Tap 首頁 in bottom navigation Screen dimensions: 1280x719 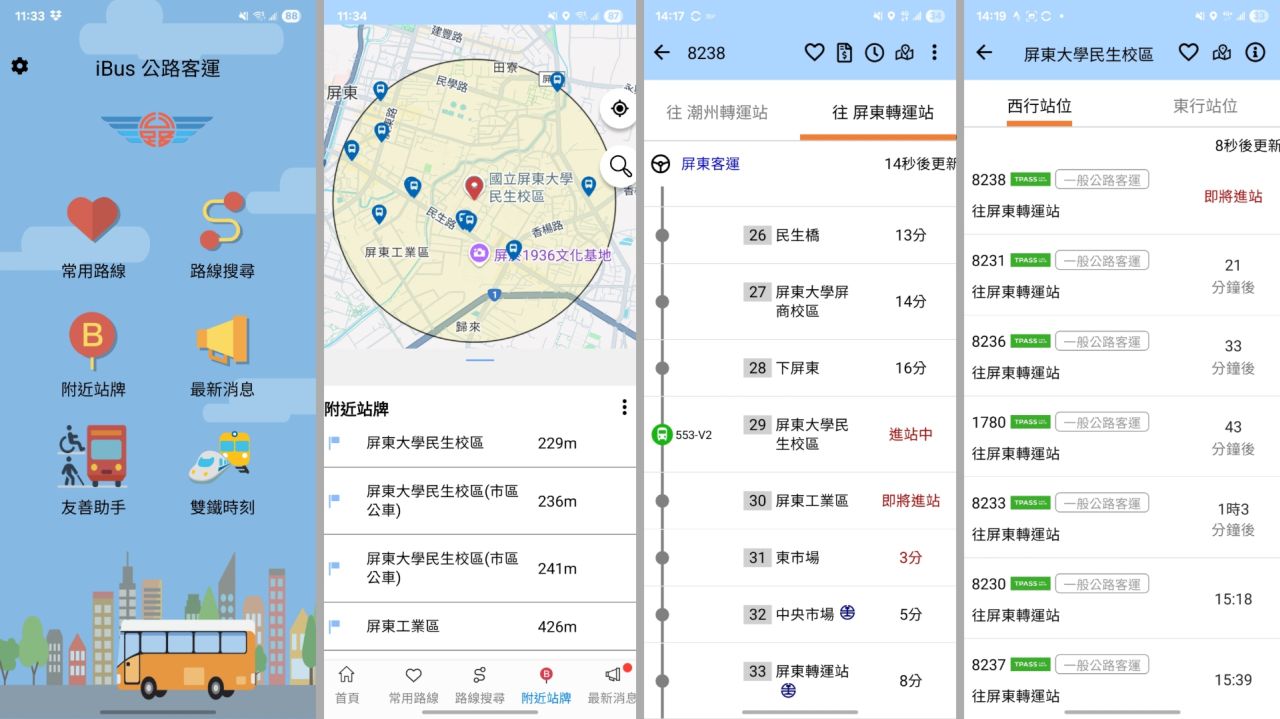coord(346,685)
